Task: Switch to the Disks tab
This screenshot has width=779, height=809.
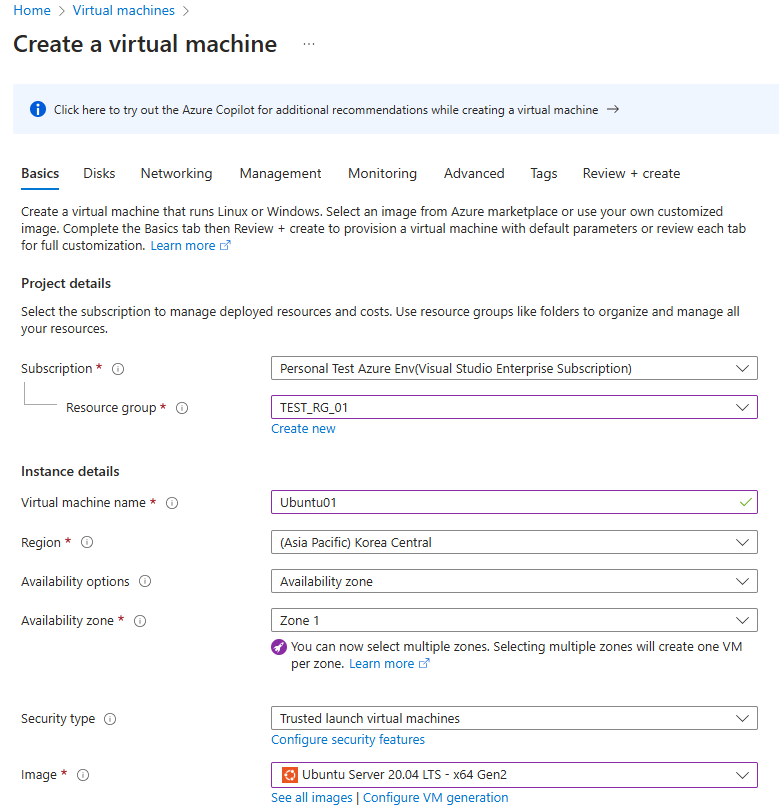Action: [99, 174]
